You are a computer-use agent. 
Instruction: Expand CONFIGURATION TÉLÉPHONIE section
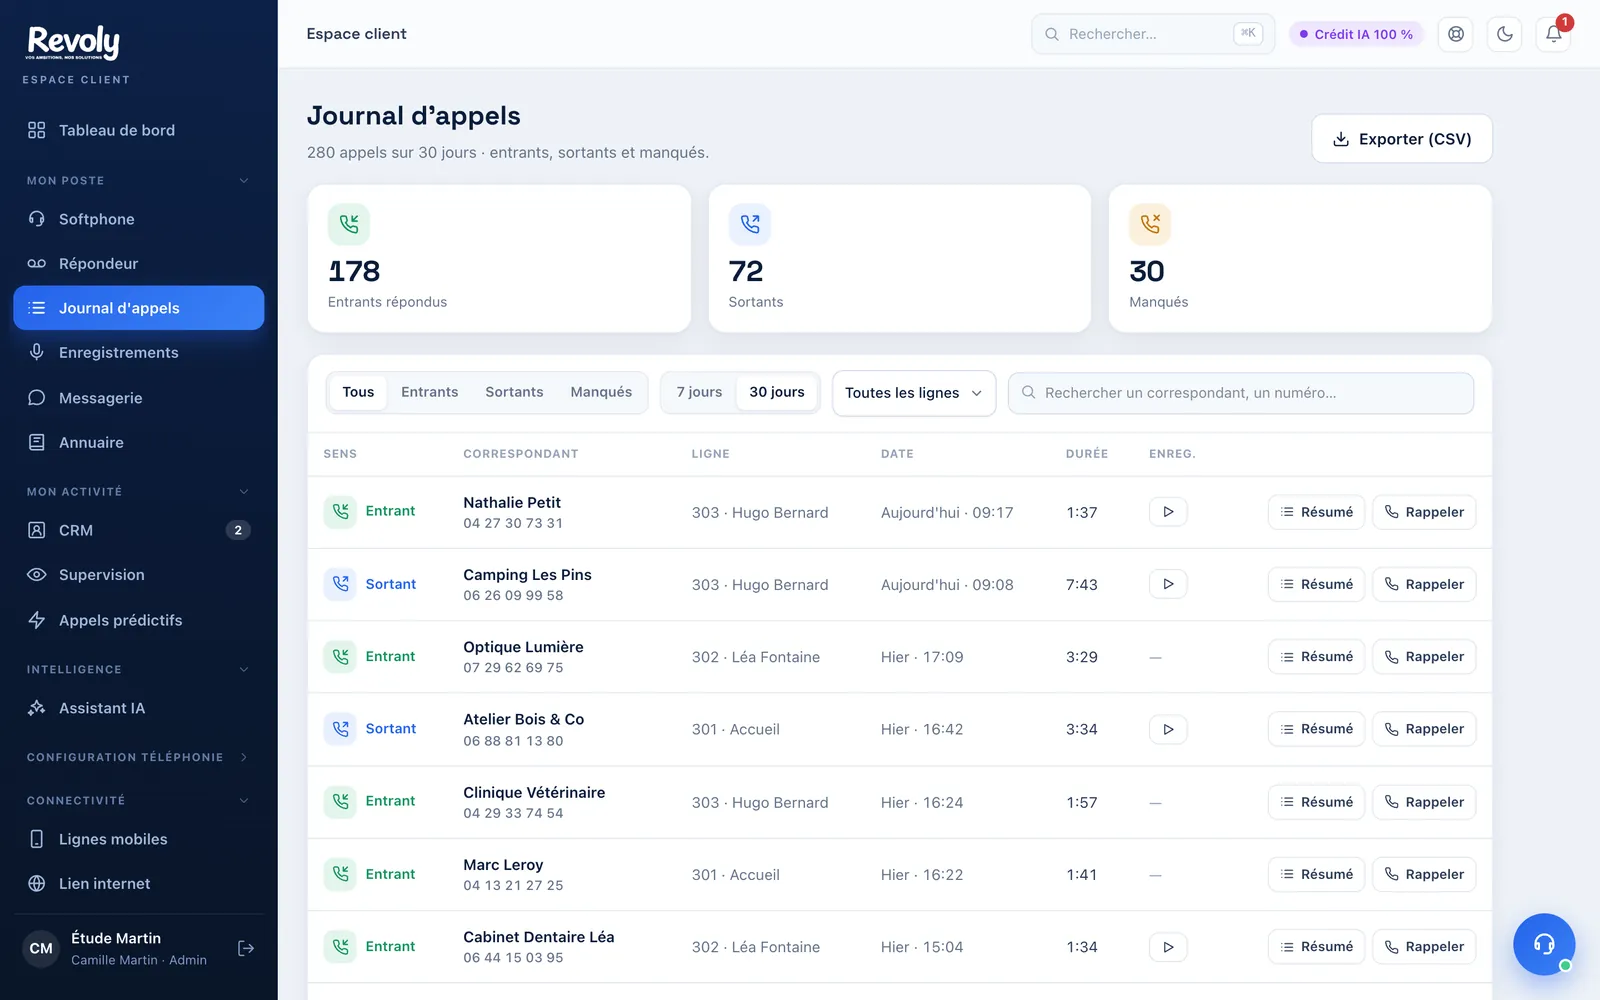point(139,757)
